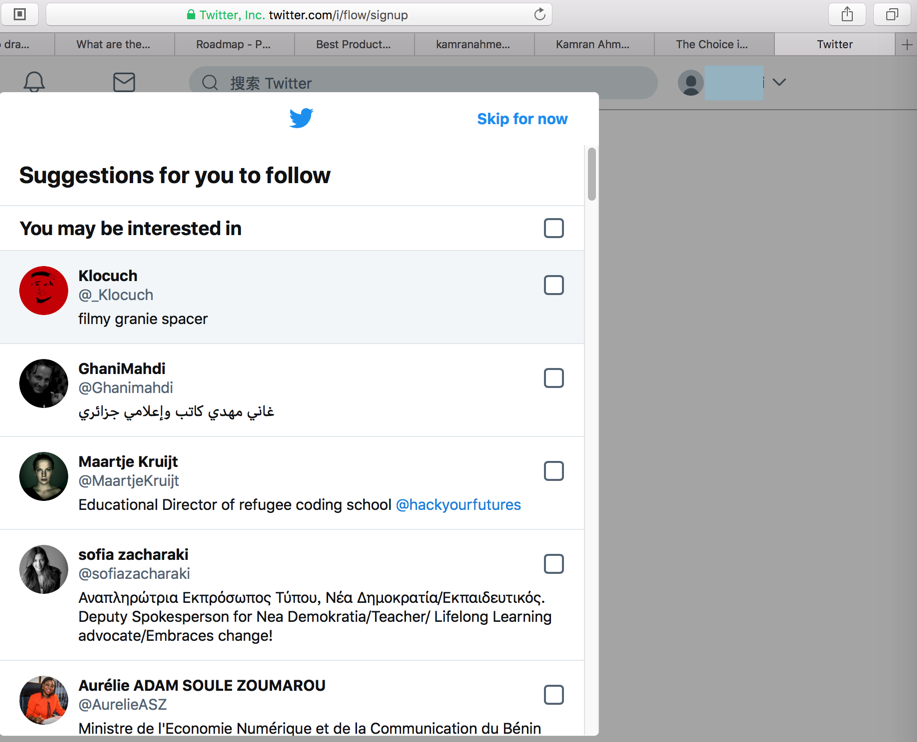Image resolution: width=917 pixels, height=742 pixels.
Task: Switch to the 'dra...' tab
Action: point(26,44)
